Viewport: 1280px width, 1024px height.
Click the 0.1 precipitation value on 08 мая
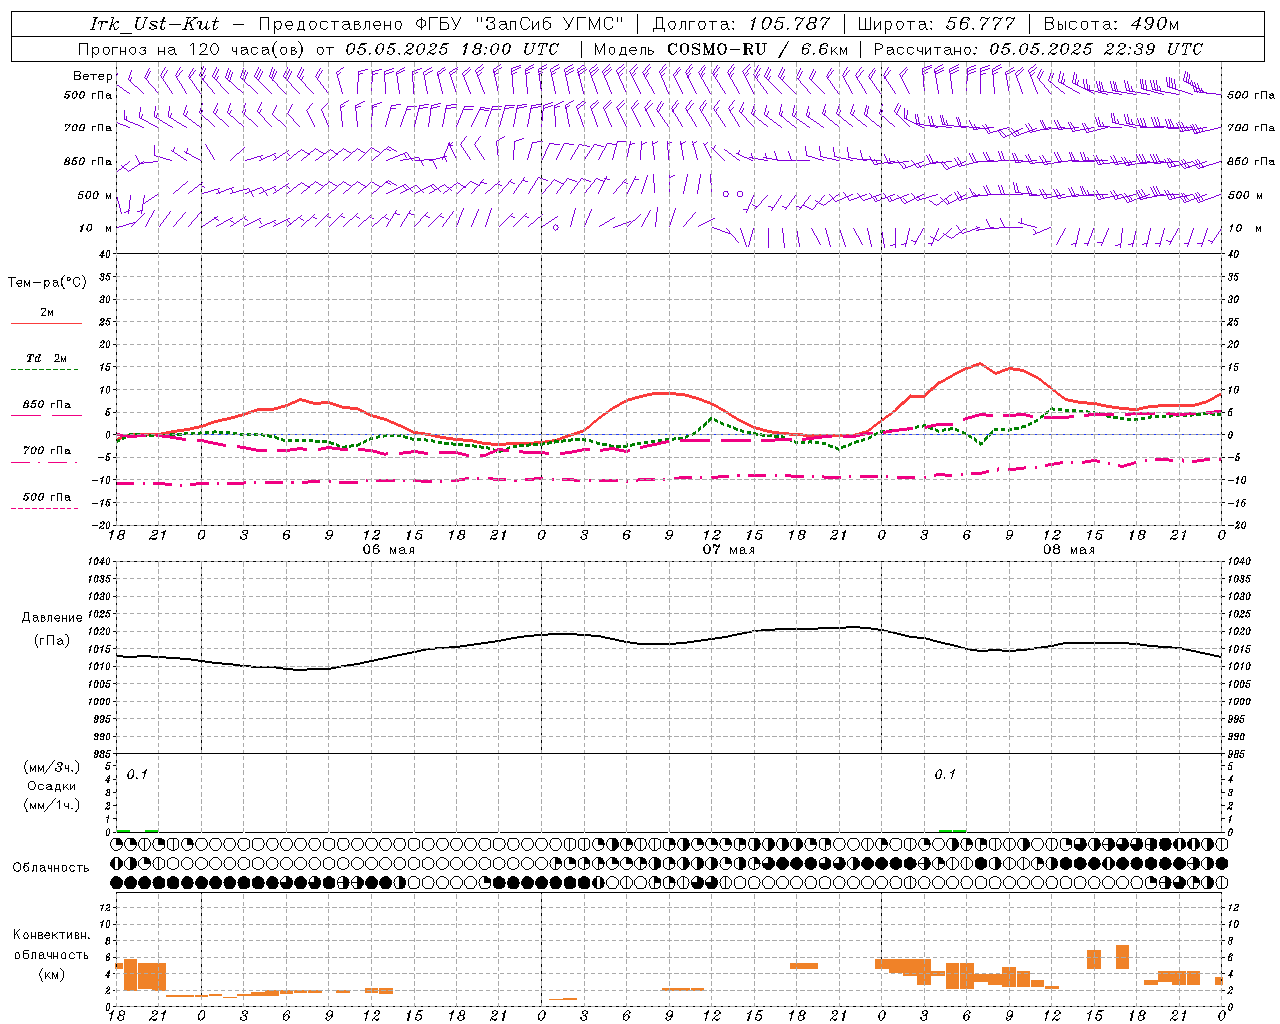click(x=945, y=775)
